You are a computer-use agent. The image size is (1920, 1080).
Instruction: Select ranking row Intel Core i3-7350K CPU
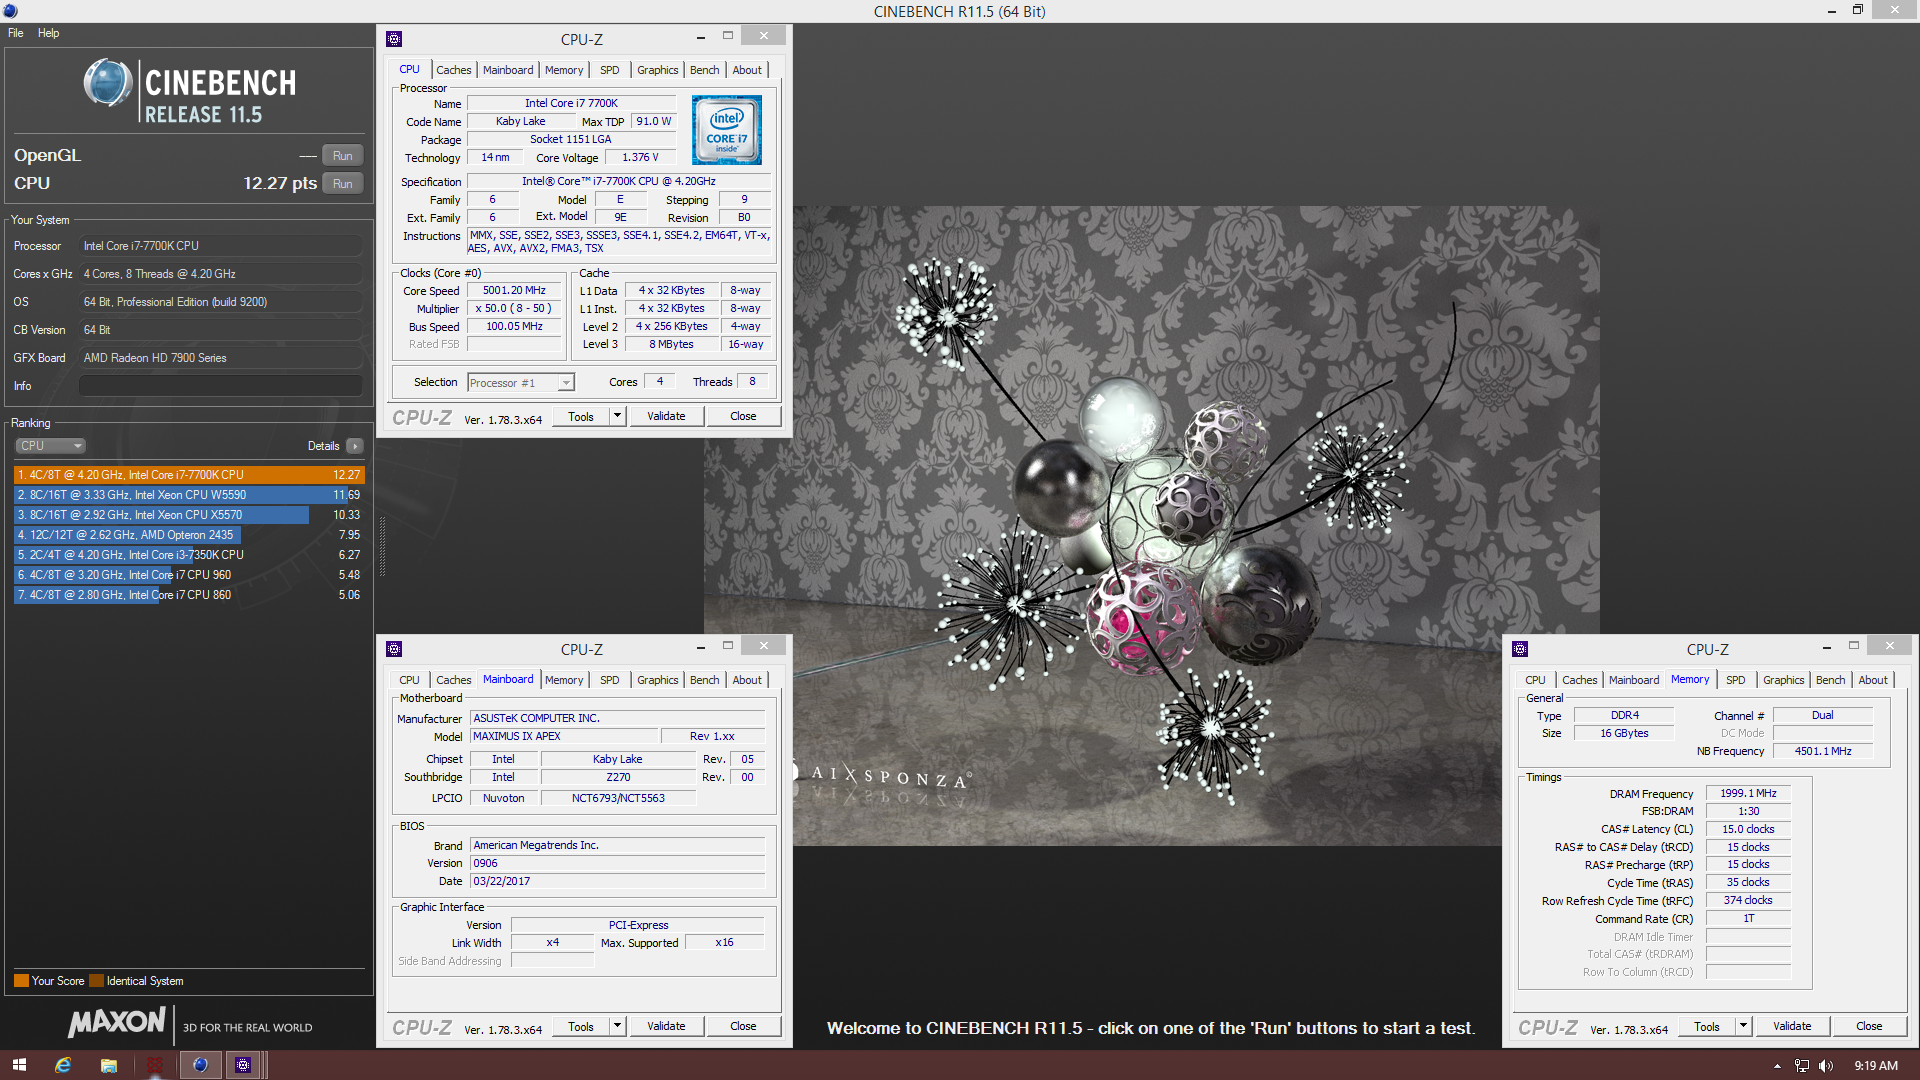click(189, 555)
